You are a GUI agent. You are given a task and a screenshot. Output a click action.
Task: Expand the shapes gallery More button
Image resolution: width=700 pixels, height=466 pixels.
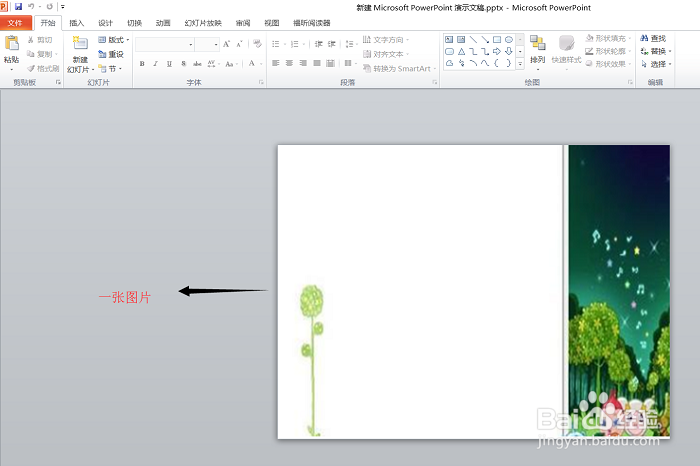520,64
